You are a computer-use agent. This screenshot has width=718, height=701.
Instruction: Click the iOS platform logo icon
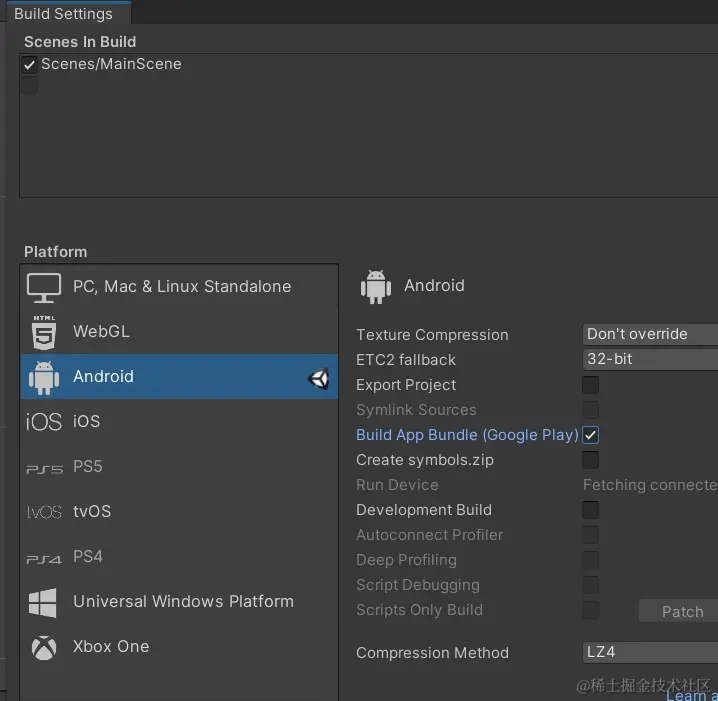point(44,422)
